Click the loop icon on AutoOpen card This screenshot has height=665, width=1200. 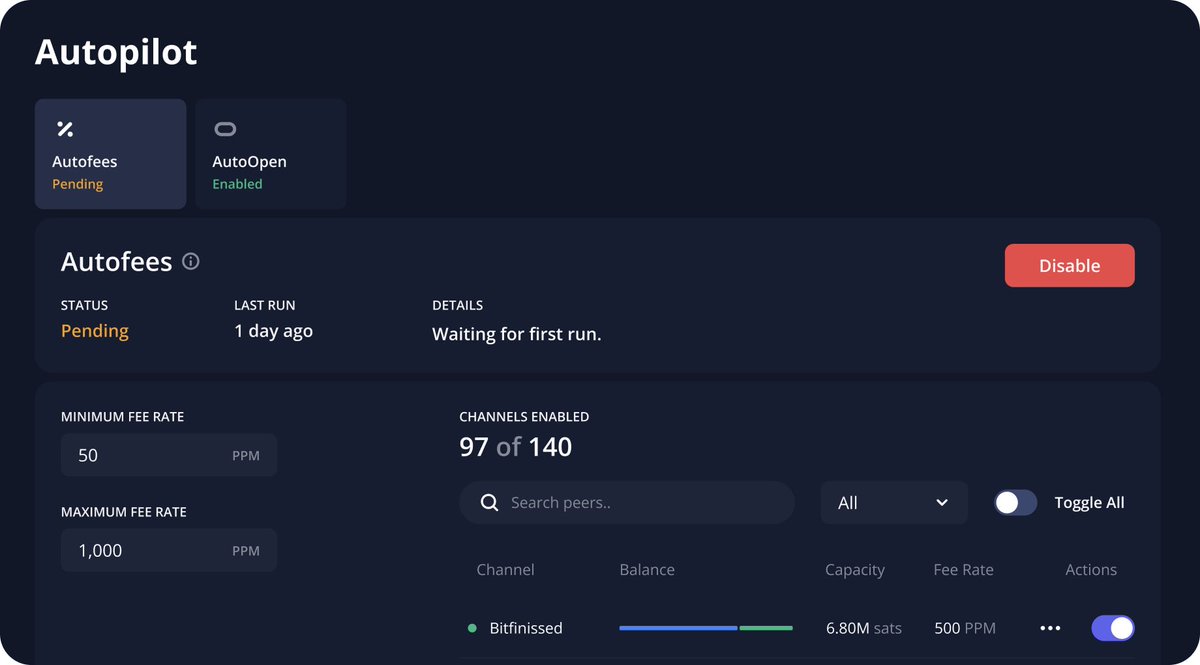pos(226,129)
